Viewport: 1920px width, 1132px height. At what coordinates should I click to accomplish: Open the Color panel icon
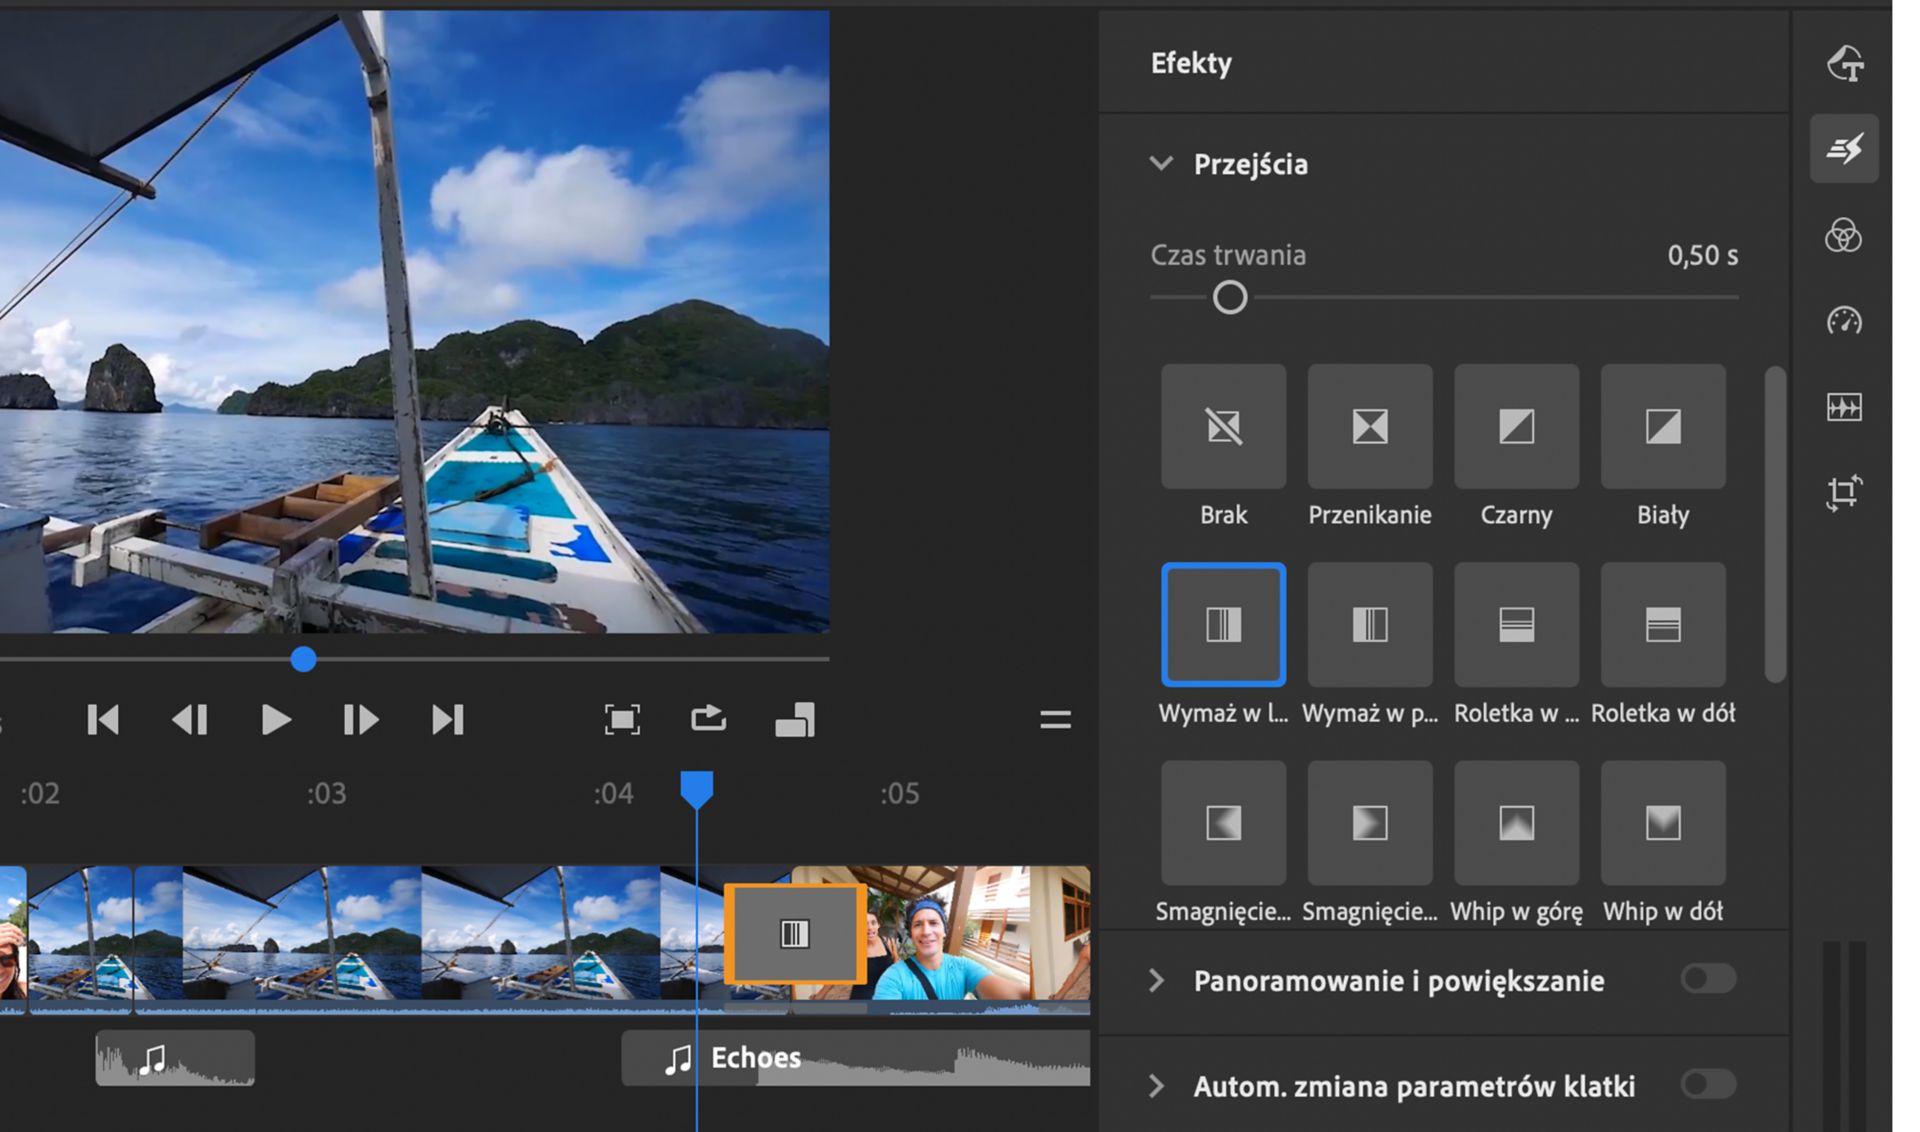(x=1843, y=236)
